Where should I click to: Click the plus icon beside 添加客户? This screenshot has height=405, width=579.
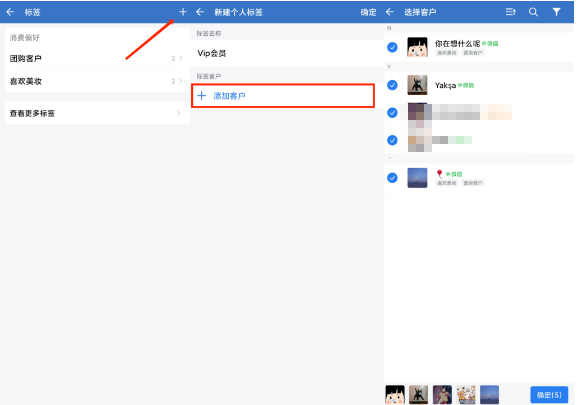pyautogui.click(x=202, y=96)
